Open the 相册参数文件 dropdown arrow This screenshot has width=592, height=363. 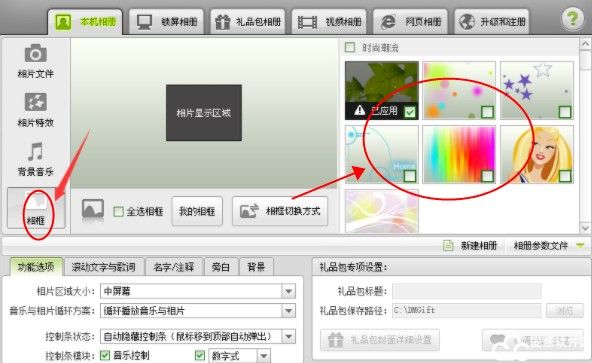(x=580, y=246)
